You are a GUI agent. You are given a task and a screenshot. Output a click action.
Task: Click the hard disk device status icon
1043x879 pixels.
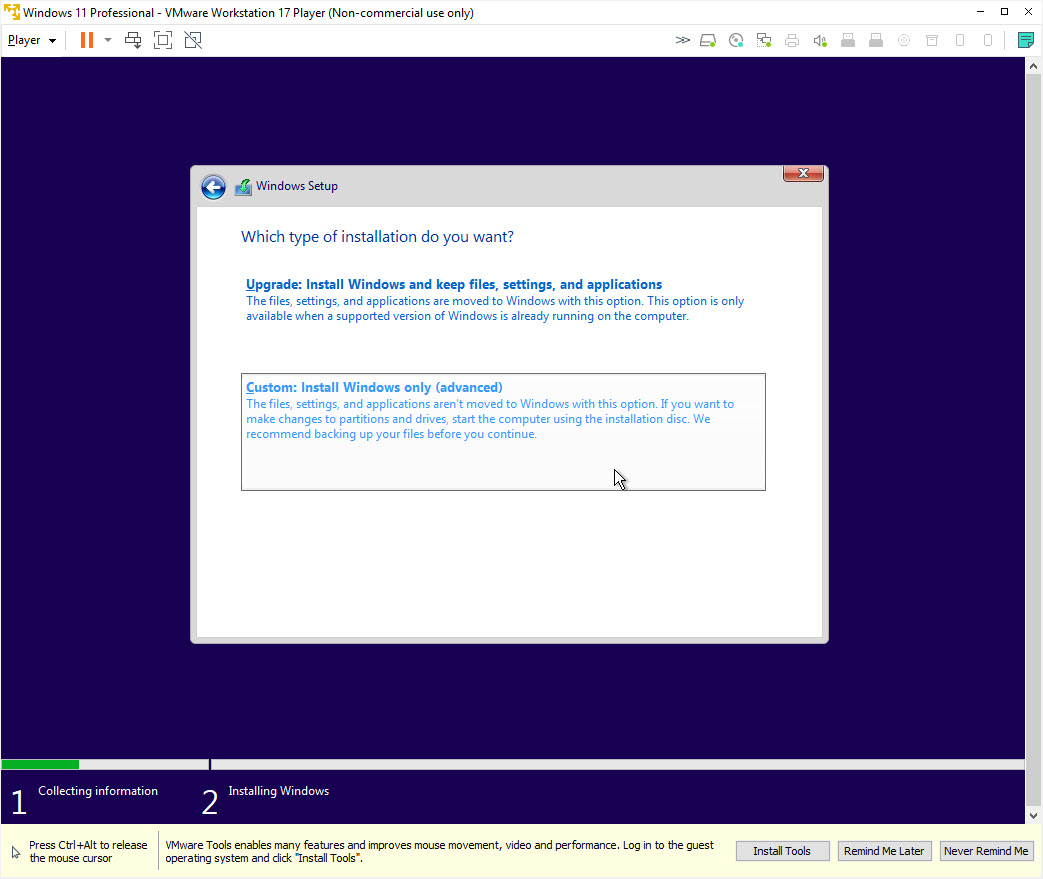[x=708, y=40]
